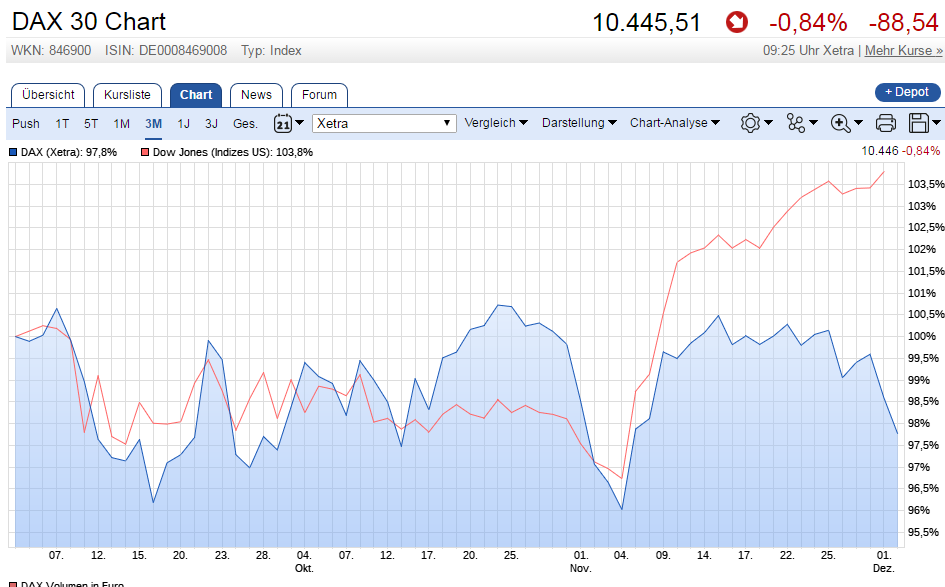Image resolution: width=945 pixels, height=587 pixels.
Task: Click the zoom magnifier icon
Action: pyautogui.click(x=846, y=123)
